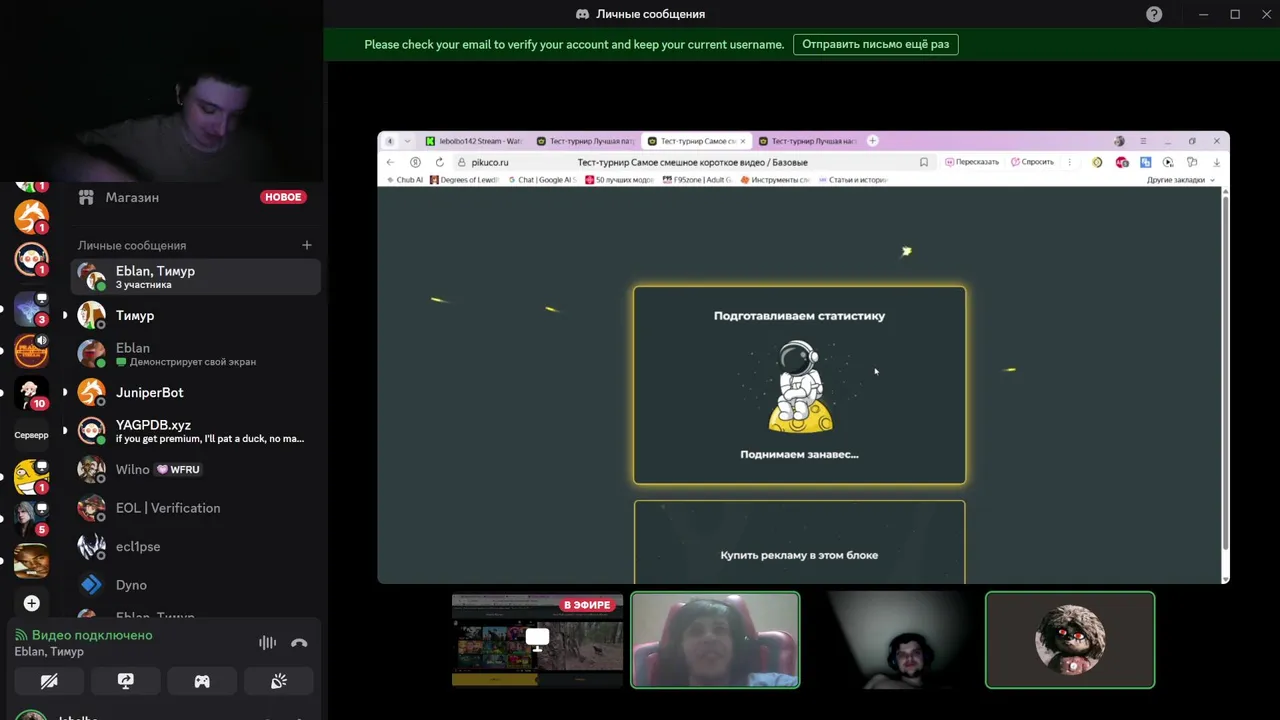1280x720 pixels.
Task: Click Отправить письмо ещё раз button
Action: [875, 44]
